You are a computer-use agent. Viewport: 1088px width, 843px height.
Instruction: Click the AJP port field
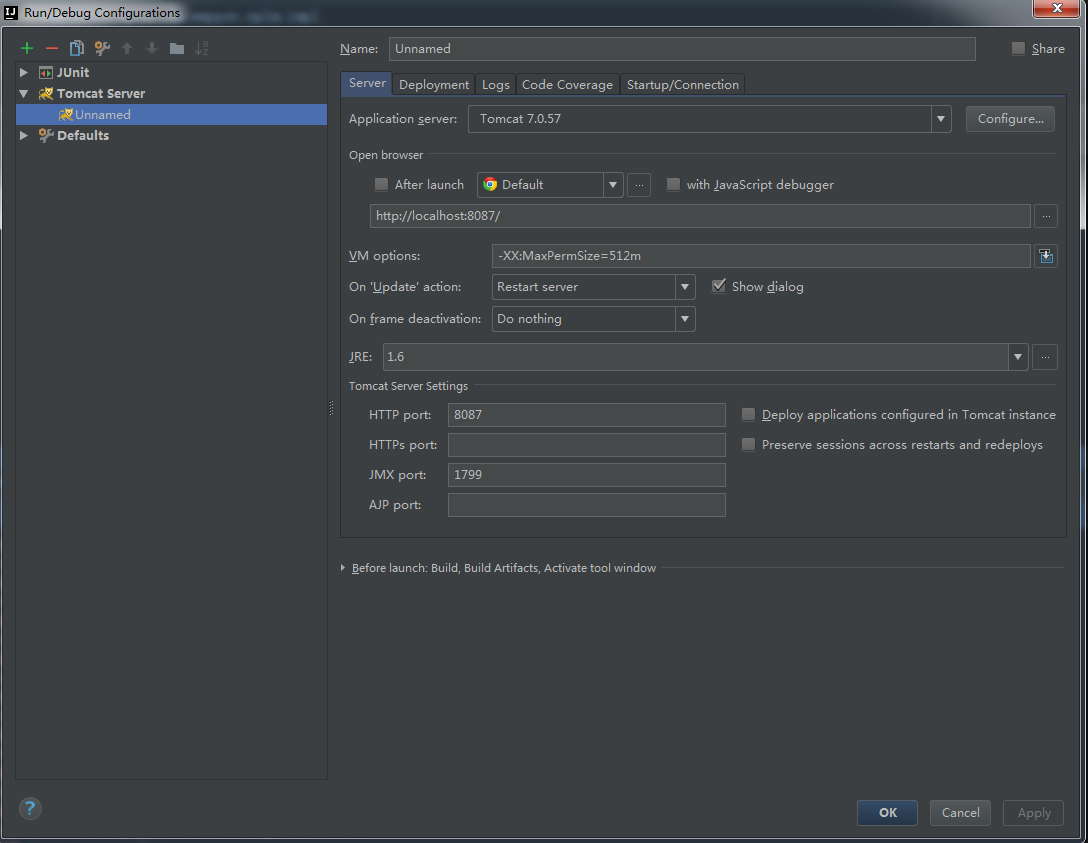[x=586, y=505]
